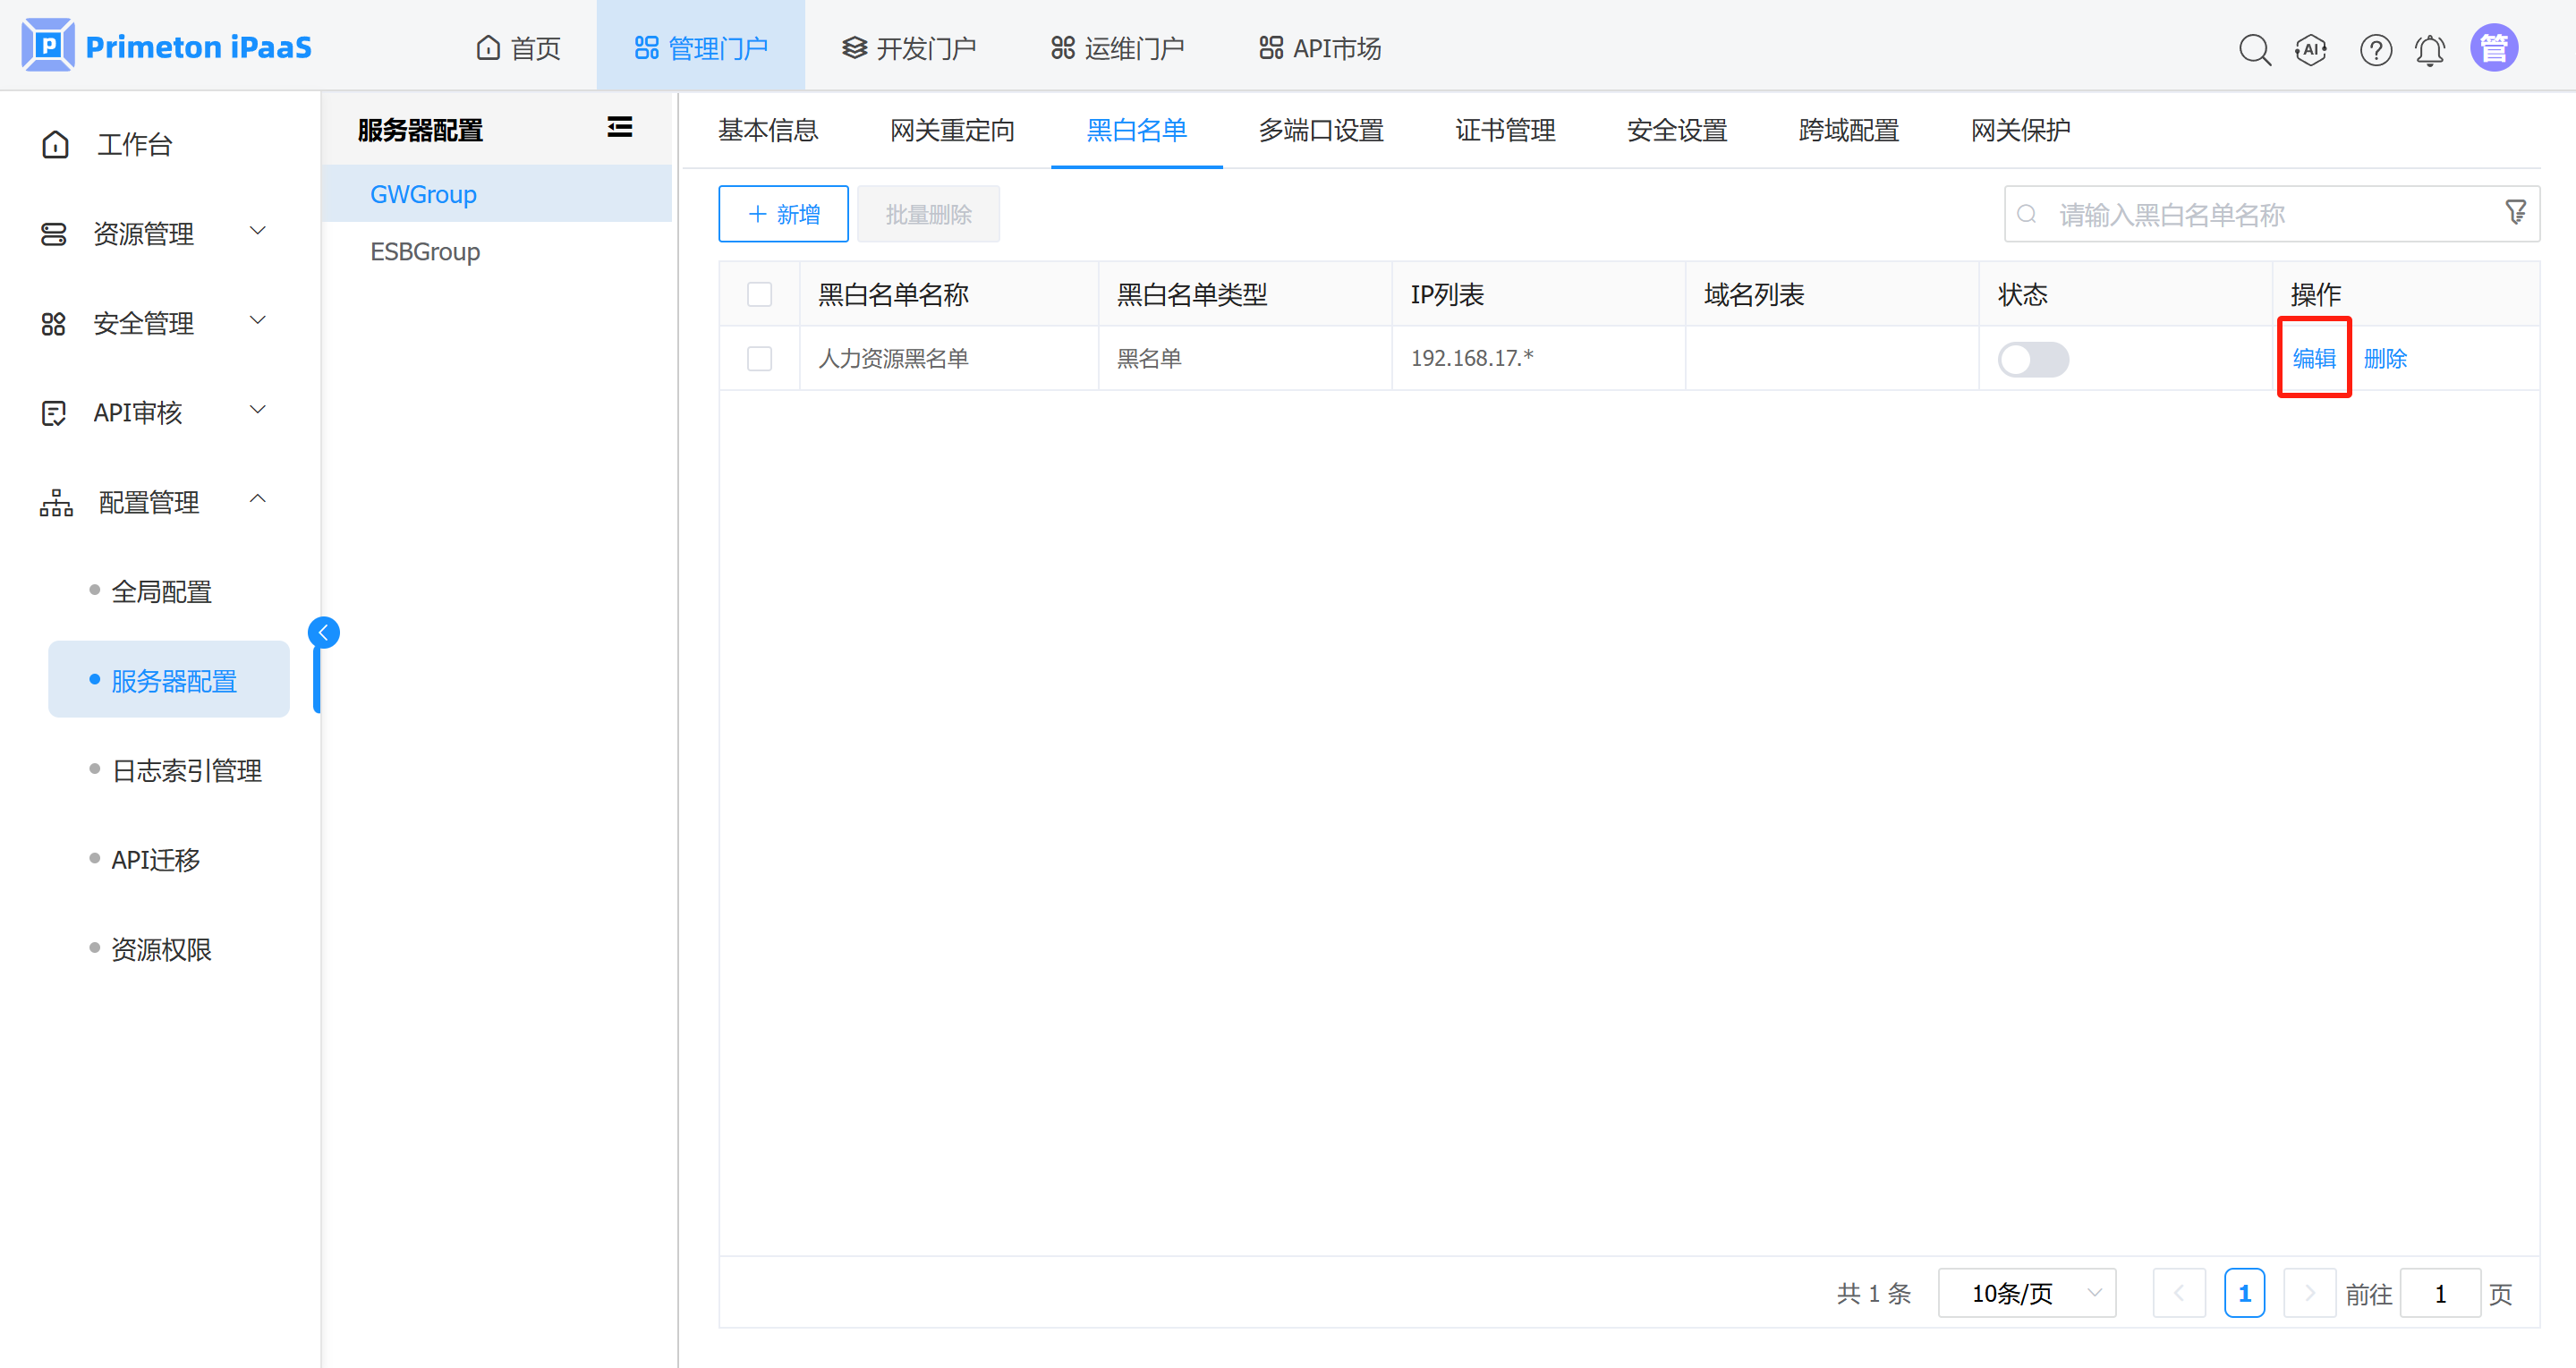Click the filter funnel icon in search box
The image size is (2576, 1368).
pyautogui.click(x=2515, y=212)
